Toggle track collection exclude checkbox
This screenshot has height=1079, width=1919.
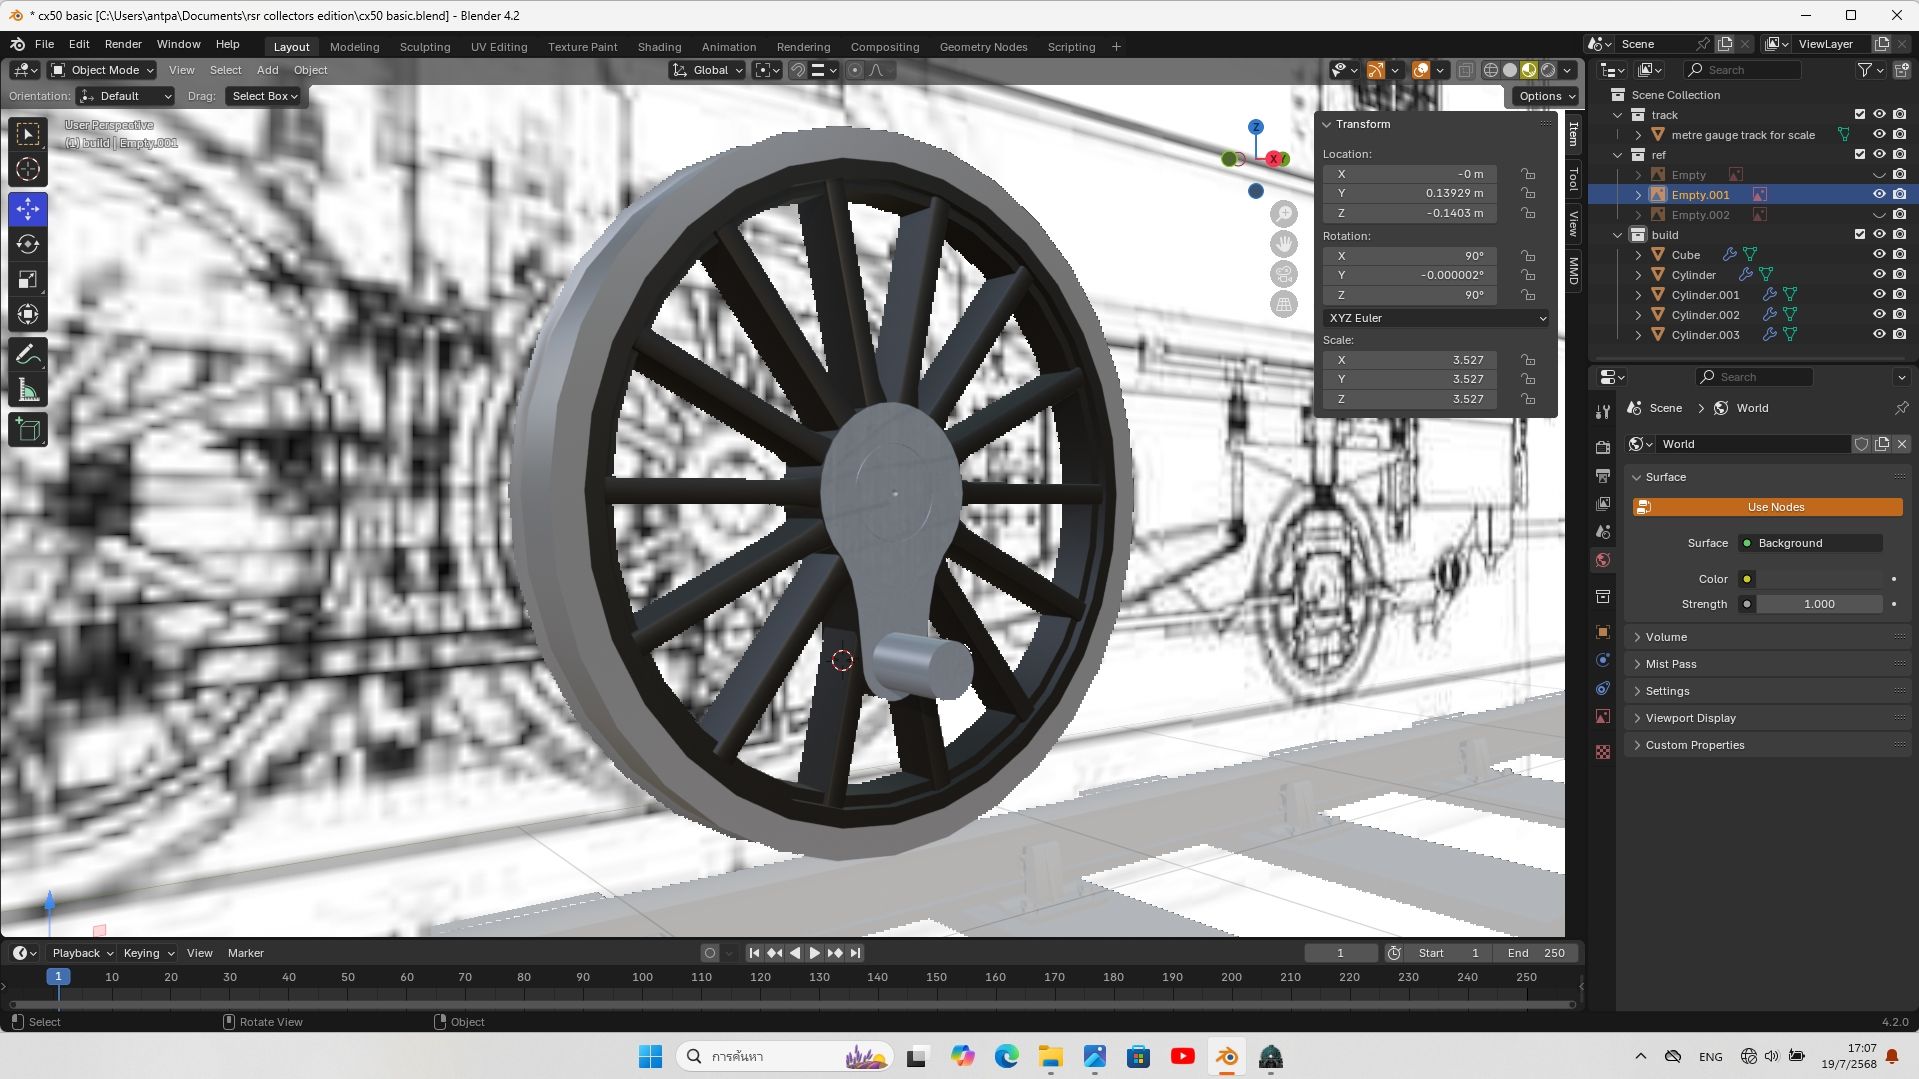pyautogui.click(x=1860, y=114)
